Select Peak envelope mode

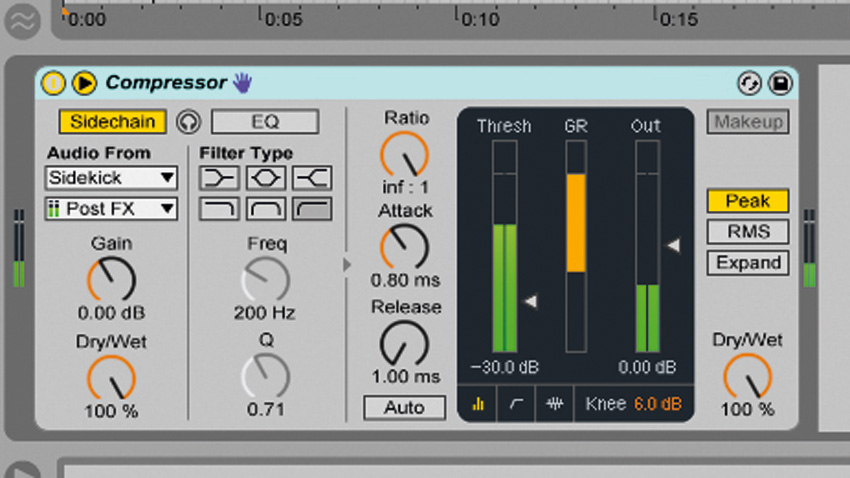click(748, 201)
